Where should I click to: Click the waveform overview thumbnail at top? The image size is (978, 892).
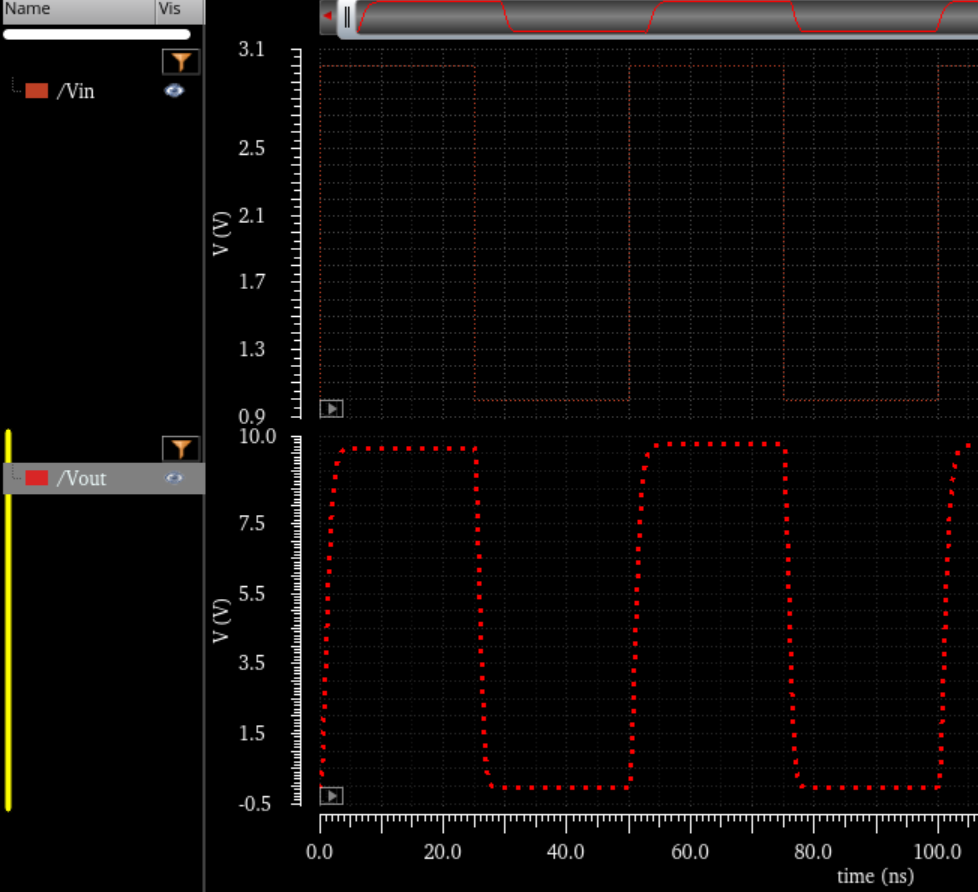tap(660, 17)
